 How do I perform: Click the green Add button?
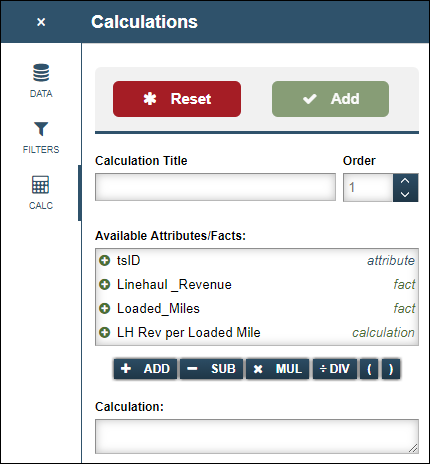[330, 99]
